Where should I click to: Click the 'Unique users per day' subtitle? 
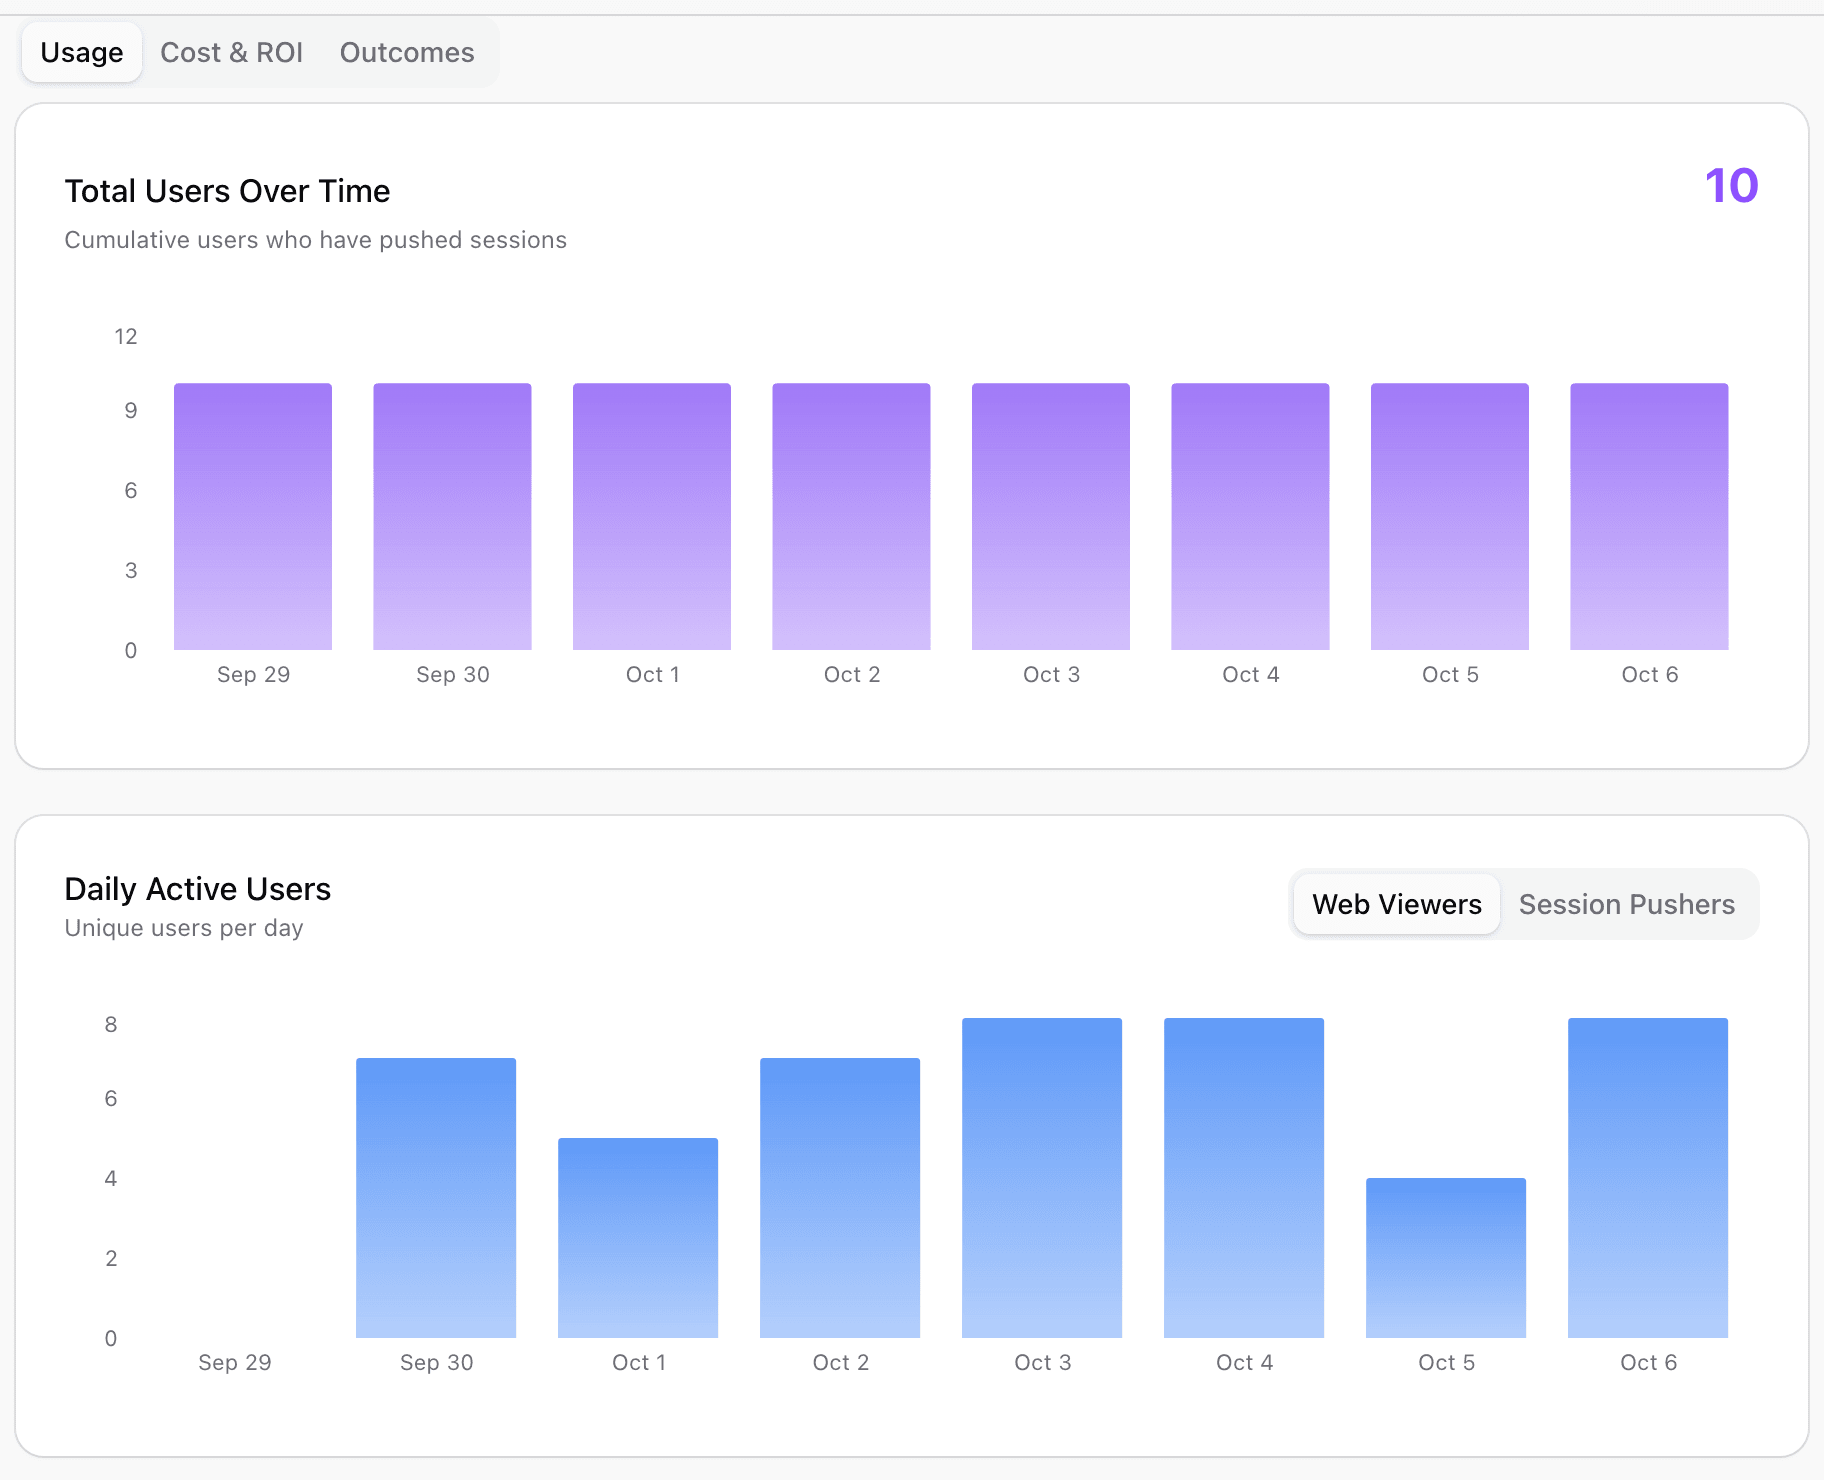(x=184, y=928)
